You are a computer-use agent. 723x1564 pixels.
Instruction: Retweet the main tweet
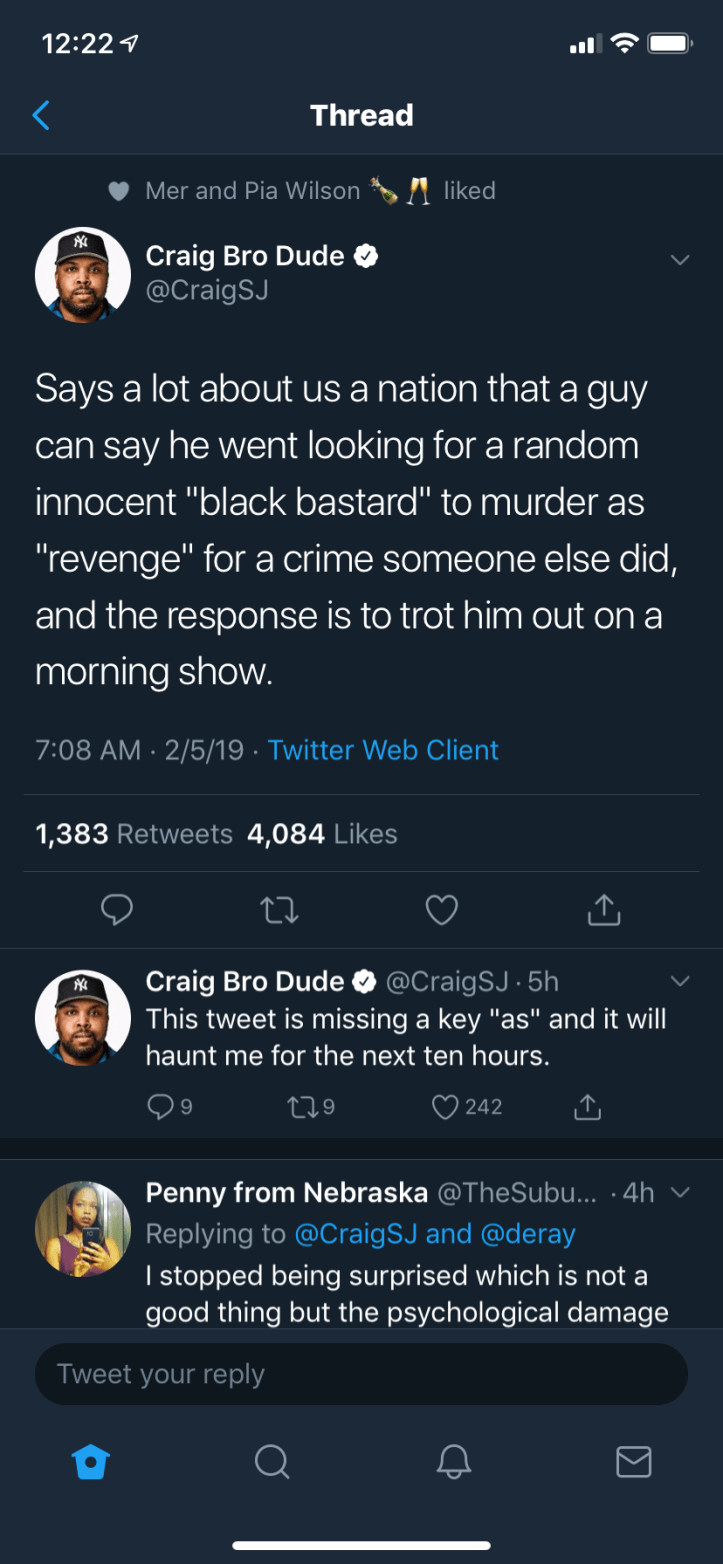coord(279,909)
